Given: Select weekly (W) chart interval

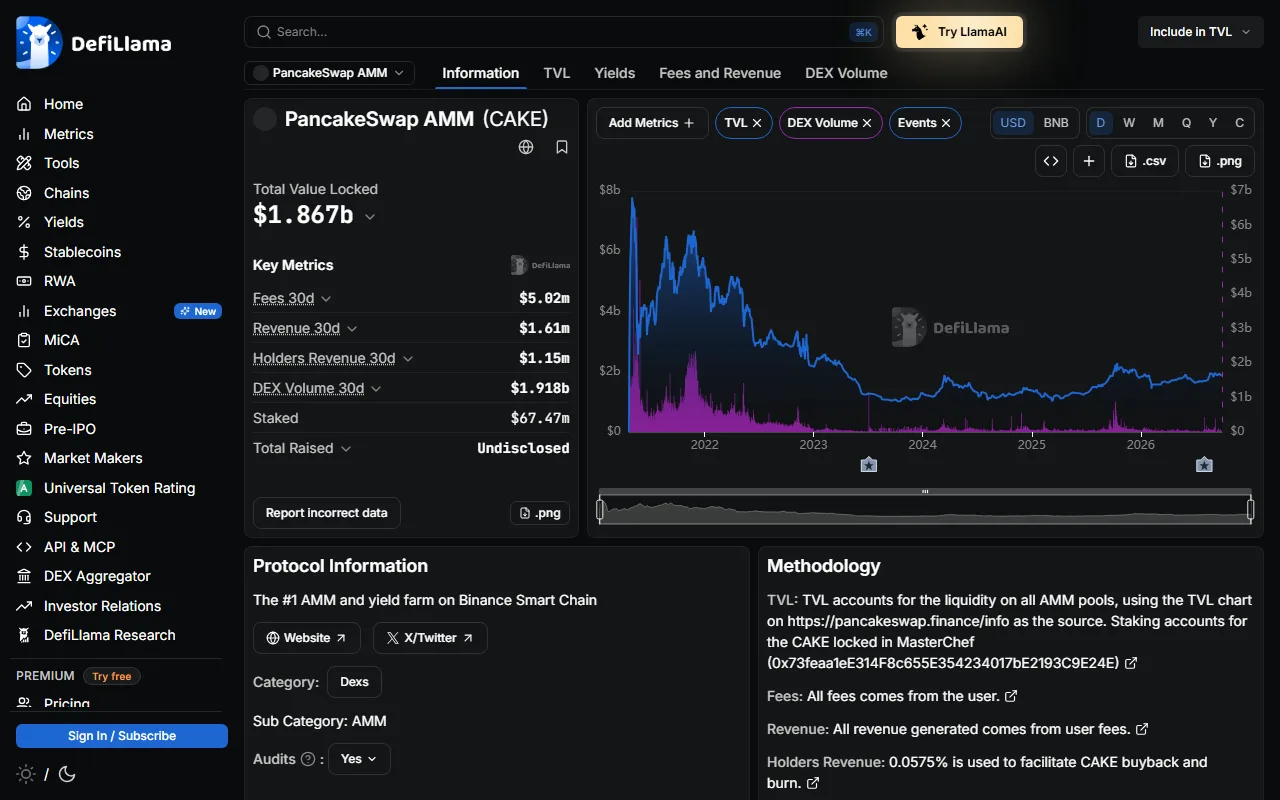Looking at the screenshot, I should click(x=1129, y=123).
